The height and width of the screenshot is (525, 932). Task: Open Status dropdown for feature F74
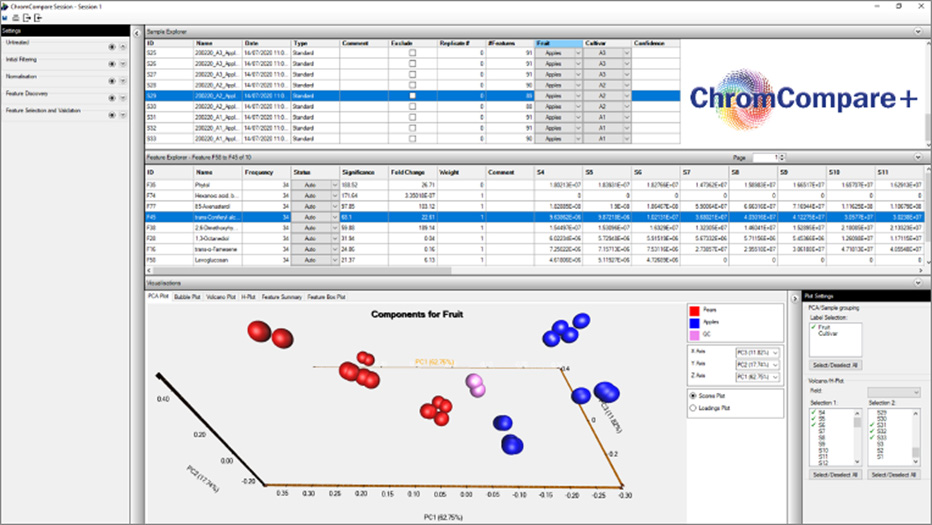(x=334, y=196)
